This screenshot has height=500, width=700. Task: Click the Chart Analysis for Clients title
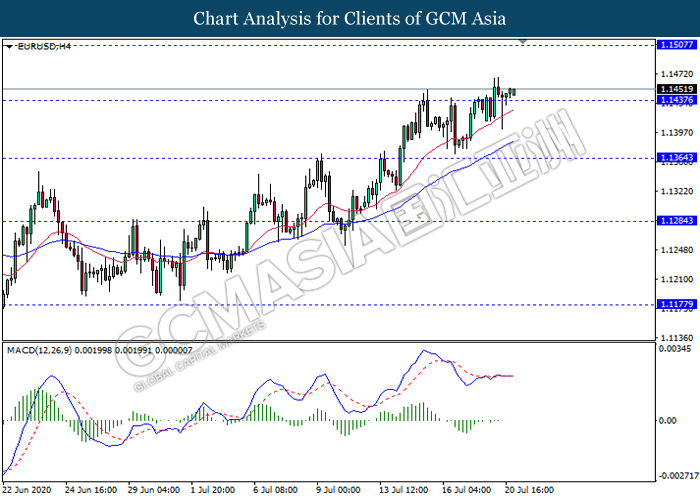tap(350, 18)
